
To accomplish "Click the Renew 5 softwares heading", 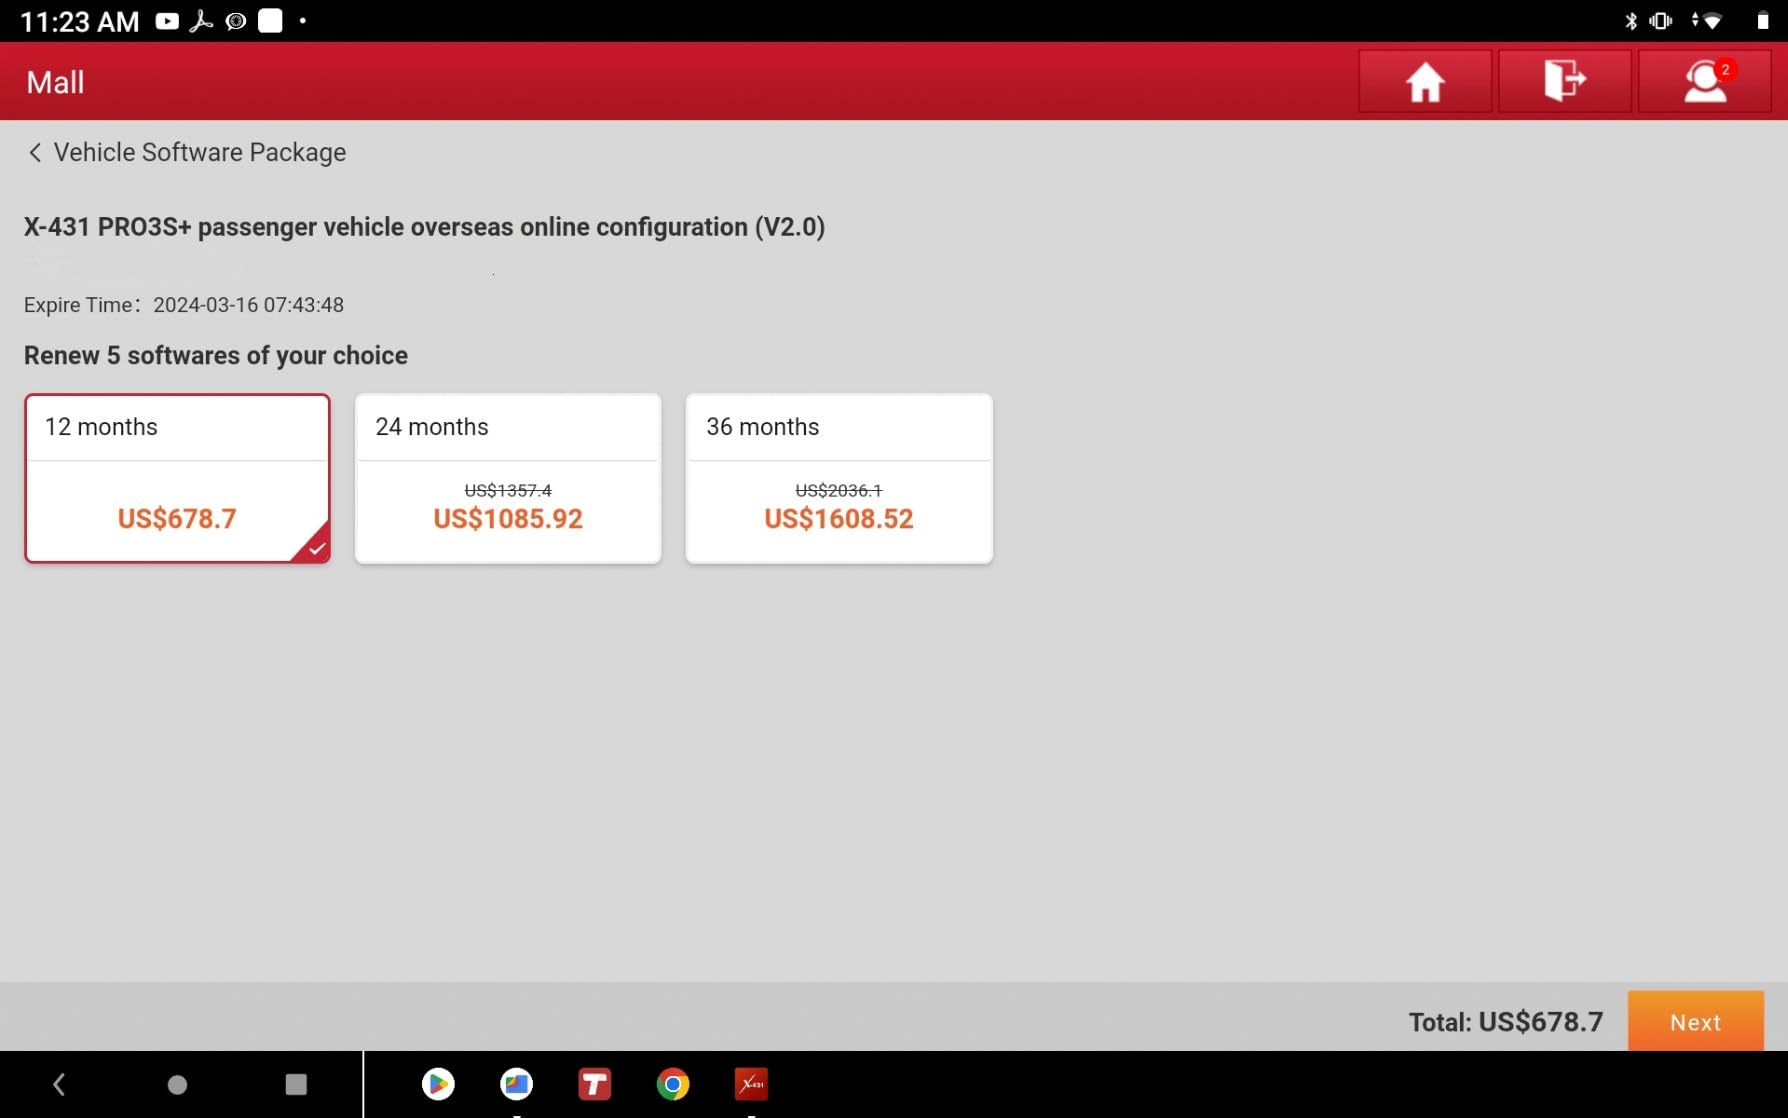I will 216,355.
